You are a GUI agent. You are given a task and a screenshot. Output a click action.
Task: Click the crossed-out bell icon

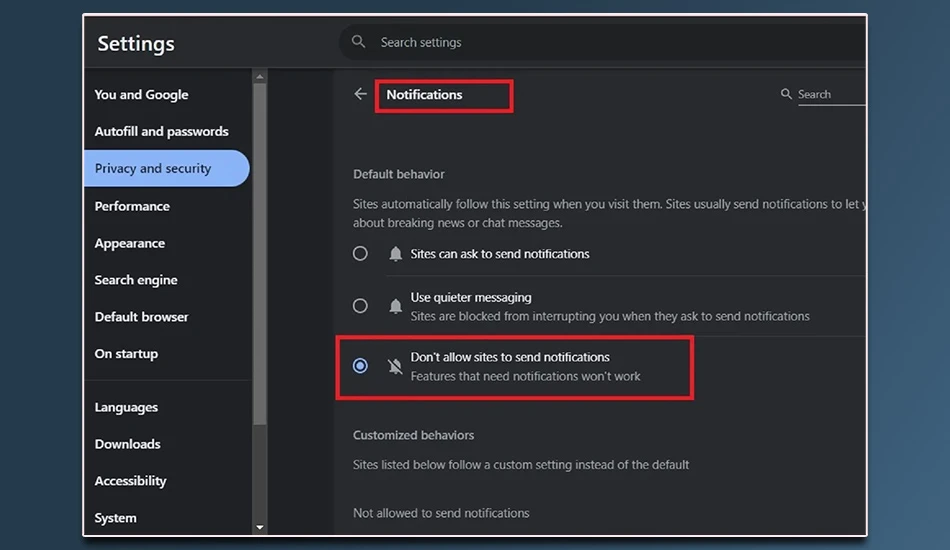pyautogui.click(x=395, y=366)
